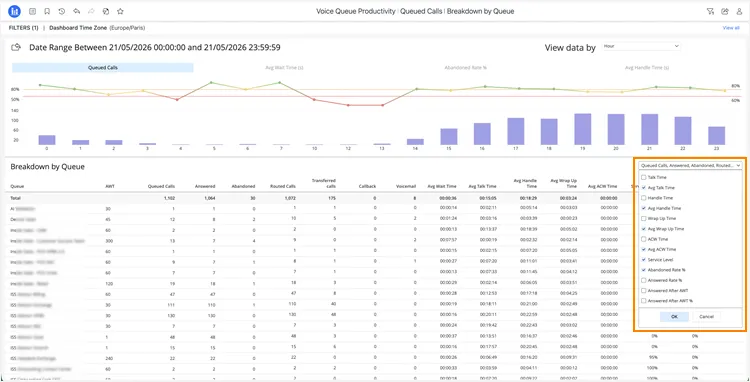Screen dimensions: 750x382
Task: Click the Routed Calls column header
Action: point(283,186)
